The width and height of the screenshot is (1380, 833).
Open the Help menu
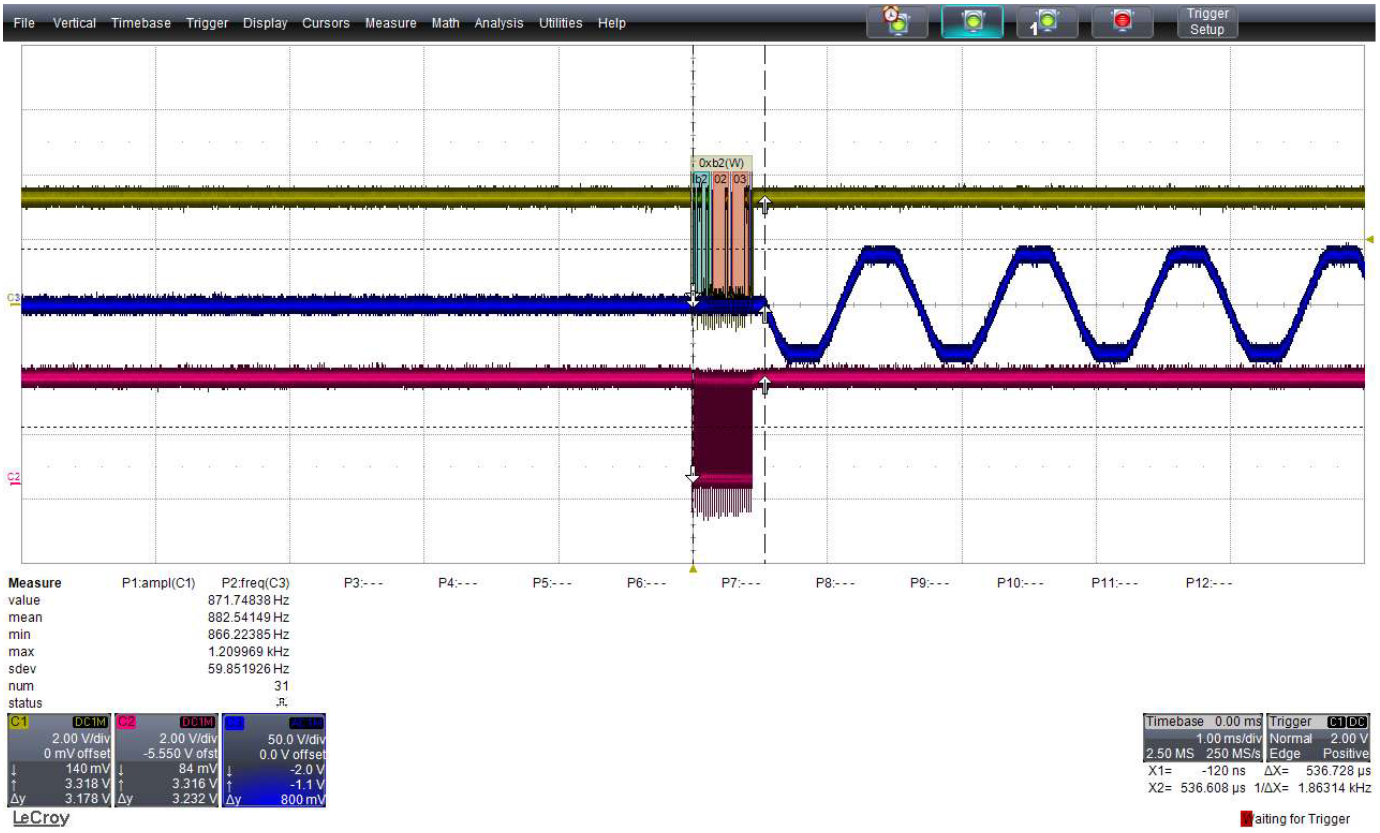tap(612, 23)
